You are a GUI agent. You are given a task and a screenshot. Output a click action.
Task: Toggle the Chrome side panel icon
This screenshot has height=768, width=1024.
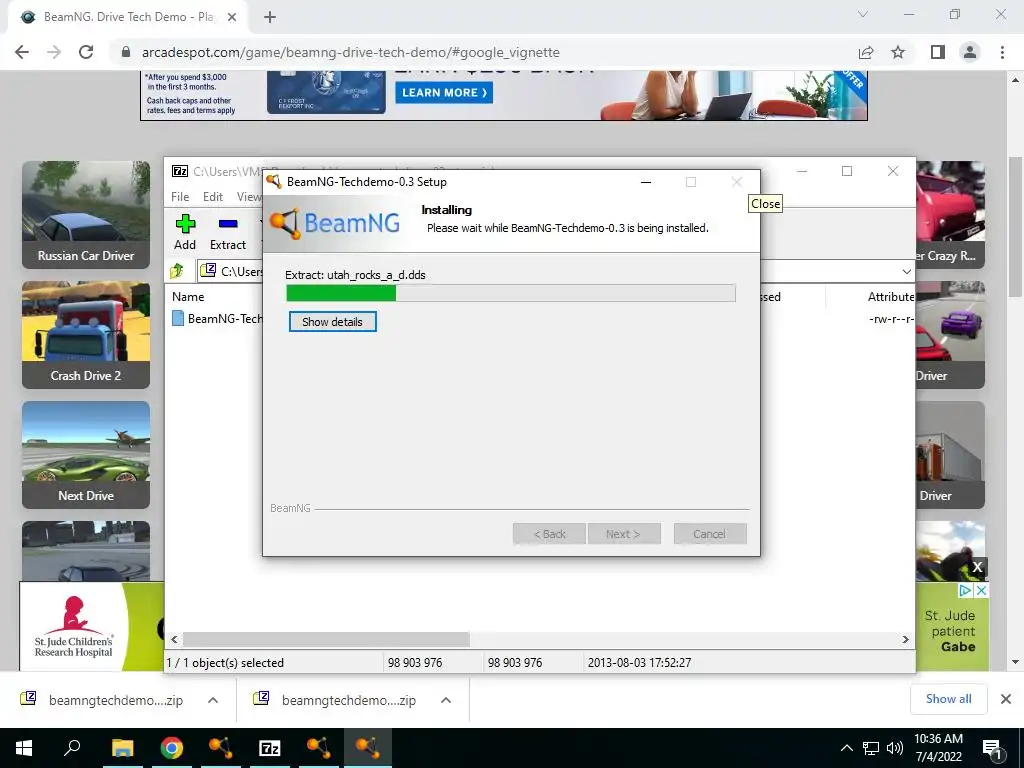coord(938,52)
